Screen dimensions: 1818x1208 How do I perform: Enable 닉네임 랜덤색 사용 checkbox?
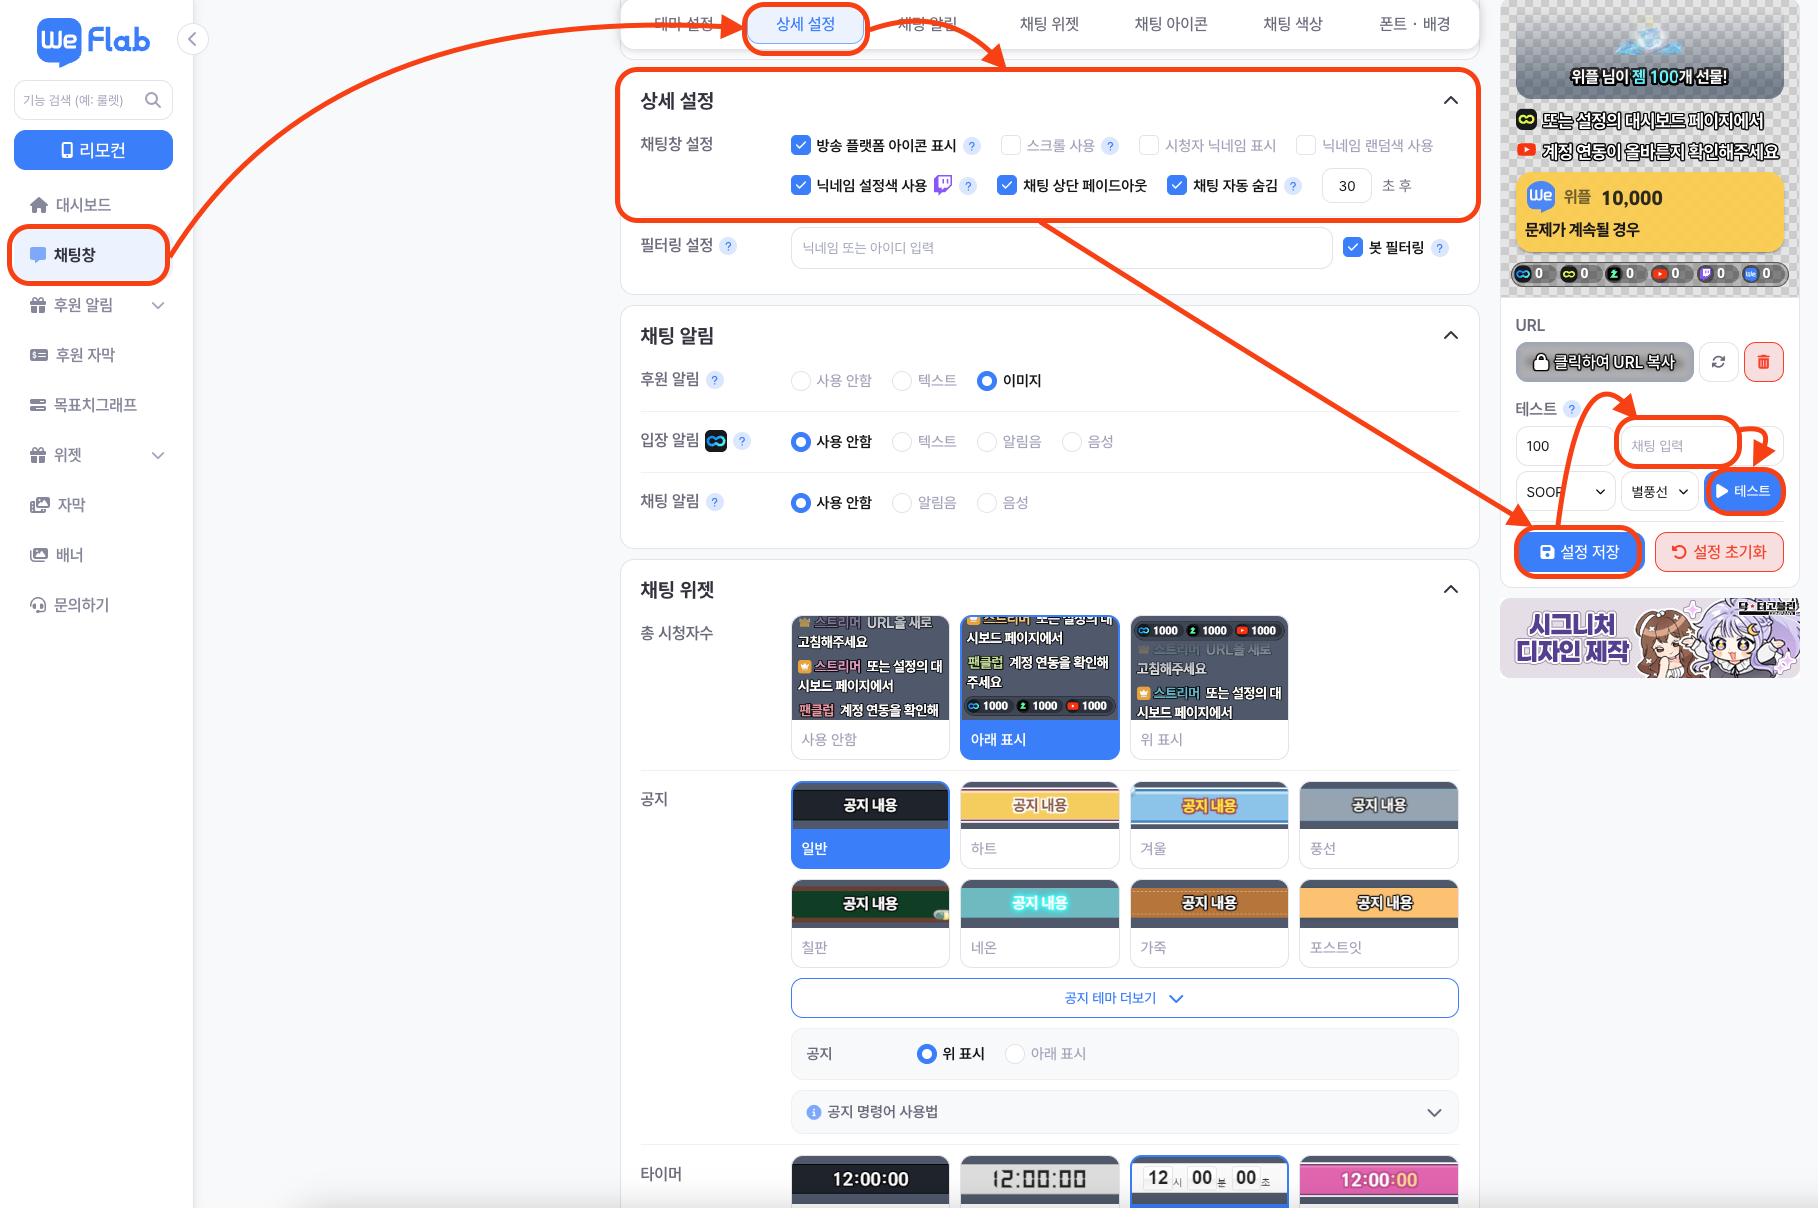[1306, 145]
